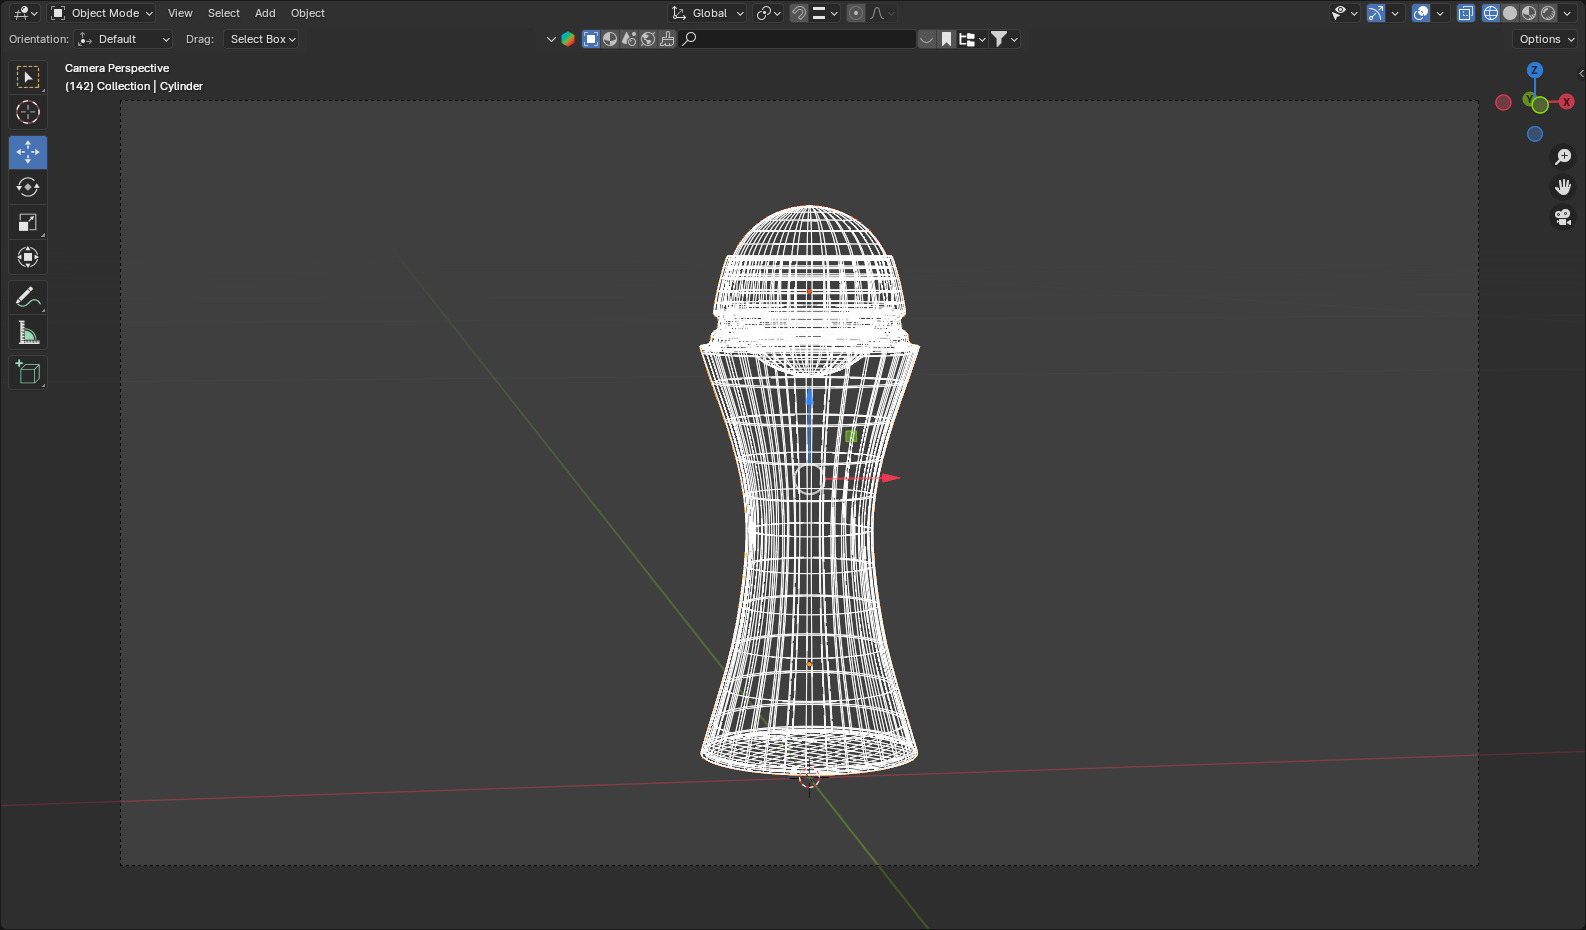
Task: Activate the 3D Cursor tool
Action: pos(28,112)
